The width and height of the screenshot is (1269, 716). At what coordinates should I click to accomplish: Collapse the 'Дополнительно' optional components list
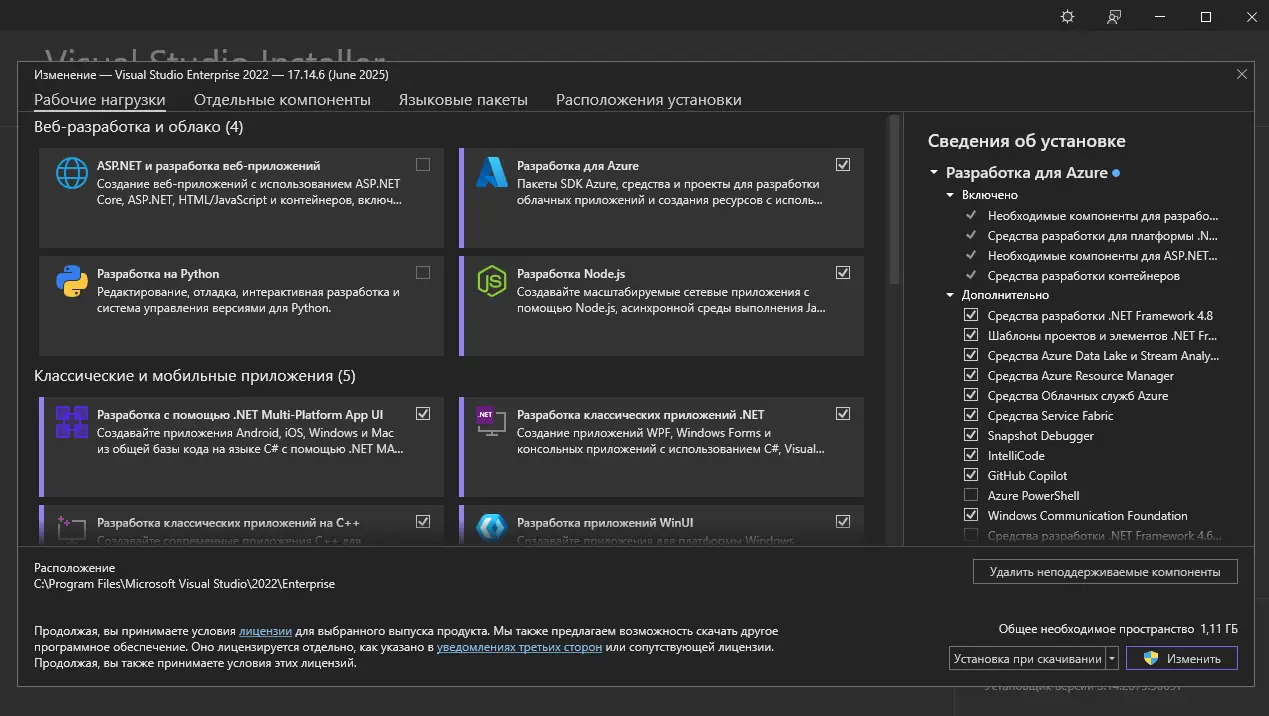tap(951, 295)
